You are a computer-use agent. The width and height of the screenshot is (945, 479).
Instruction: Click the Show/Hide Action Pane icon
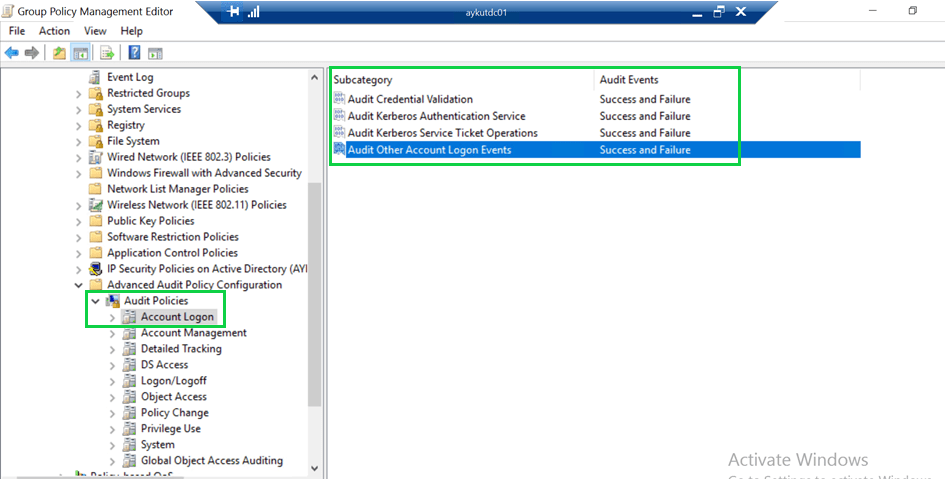coord(155,52)
